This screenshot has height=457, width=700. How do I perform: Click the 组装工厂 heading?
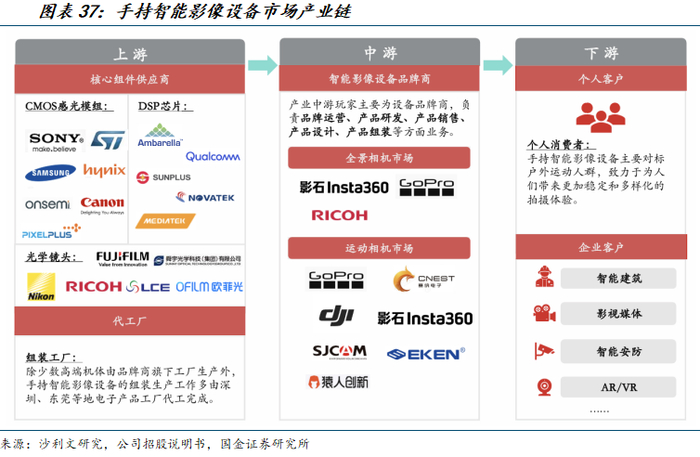coord(54,357)
